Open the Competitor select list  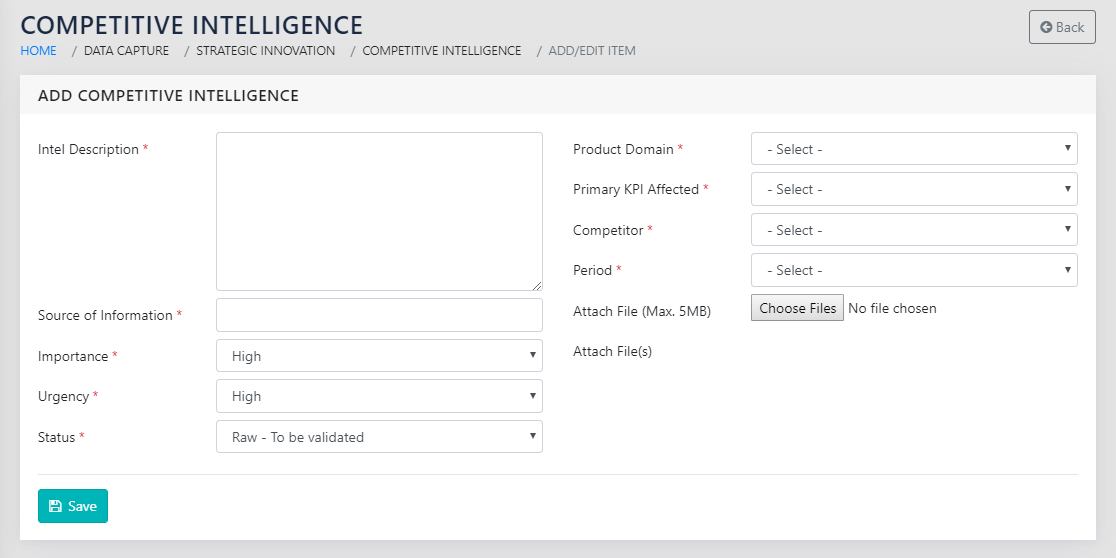[x=913, y=230]
